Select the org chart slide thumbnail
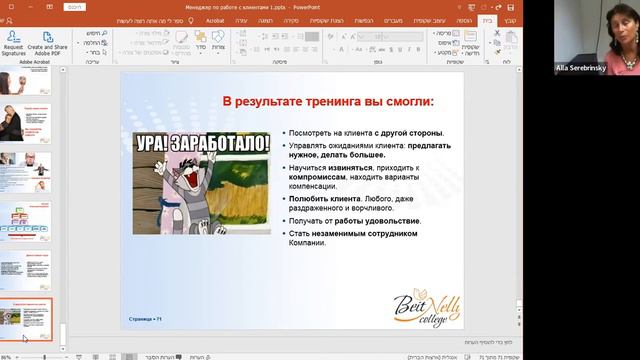640x360 pixels. [x=25, y=222]
